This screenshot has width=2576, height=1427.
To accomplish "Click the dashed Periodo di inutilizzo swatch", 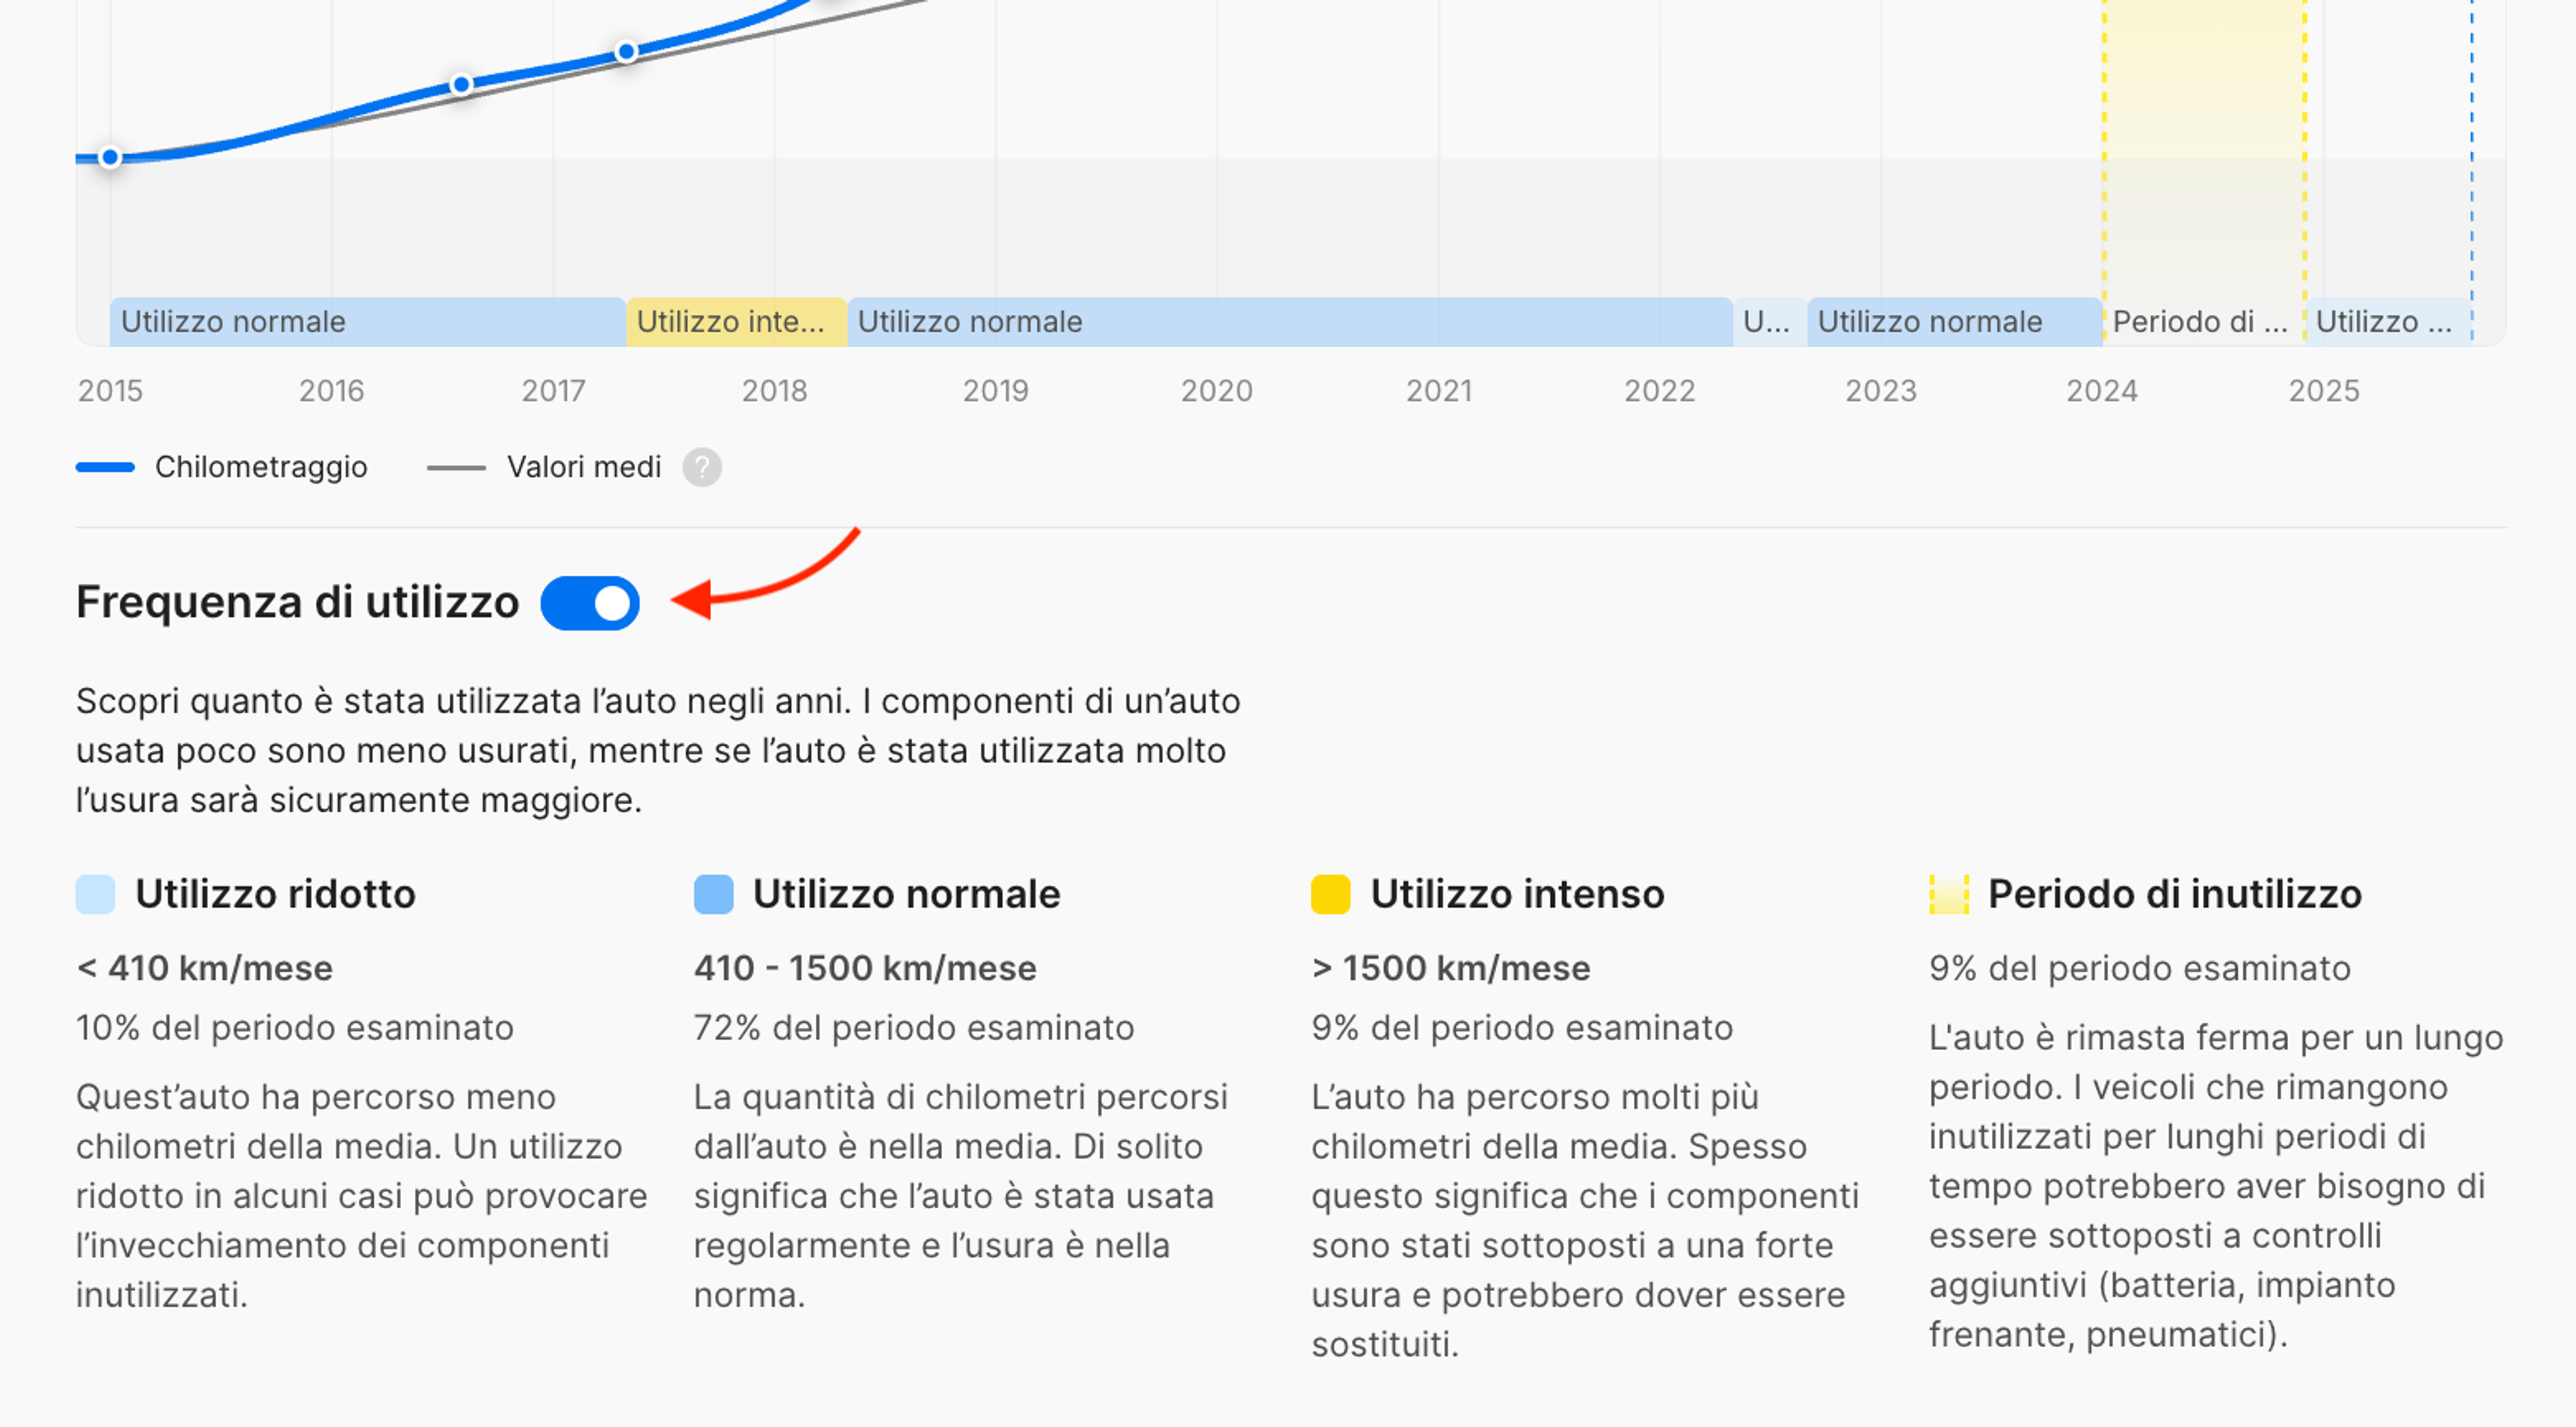I will pos(1949,894).
